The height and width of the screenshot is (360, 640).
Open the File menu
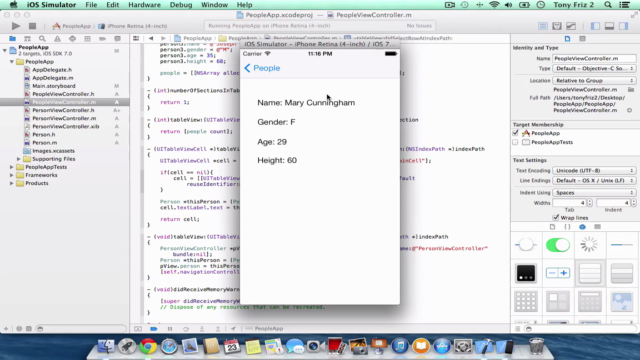[x=91, y=5]
